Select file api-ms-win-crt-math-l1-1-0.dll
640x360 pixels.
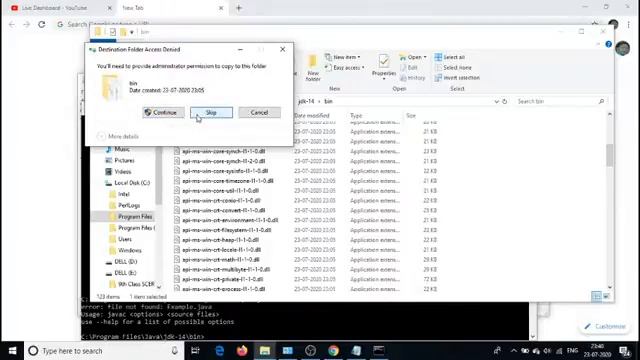tap(217, 260)
